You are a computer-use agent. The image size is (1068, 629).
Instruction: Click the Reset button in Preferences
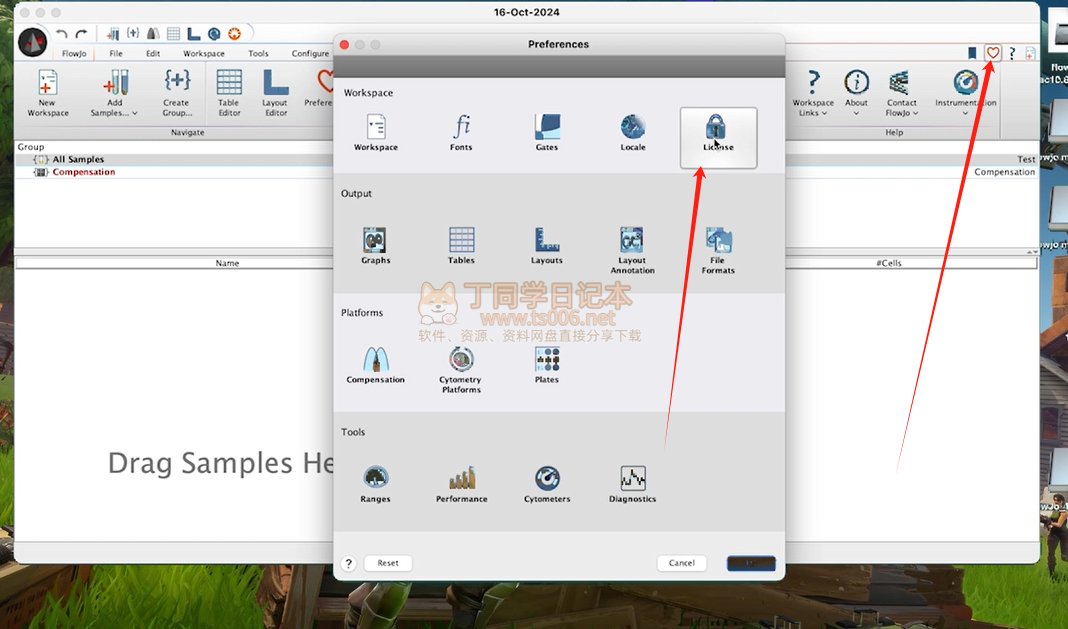[388, 563]
